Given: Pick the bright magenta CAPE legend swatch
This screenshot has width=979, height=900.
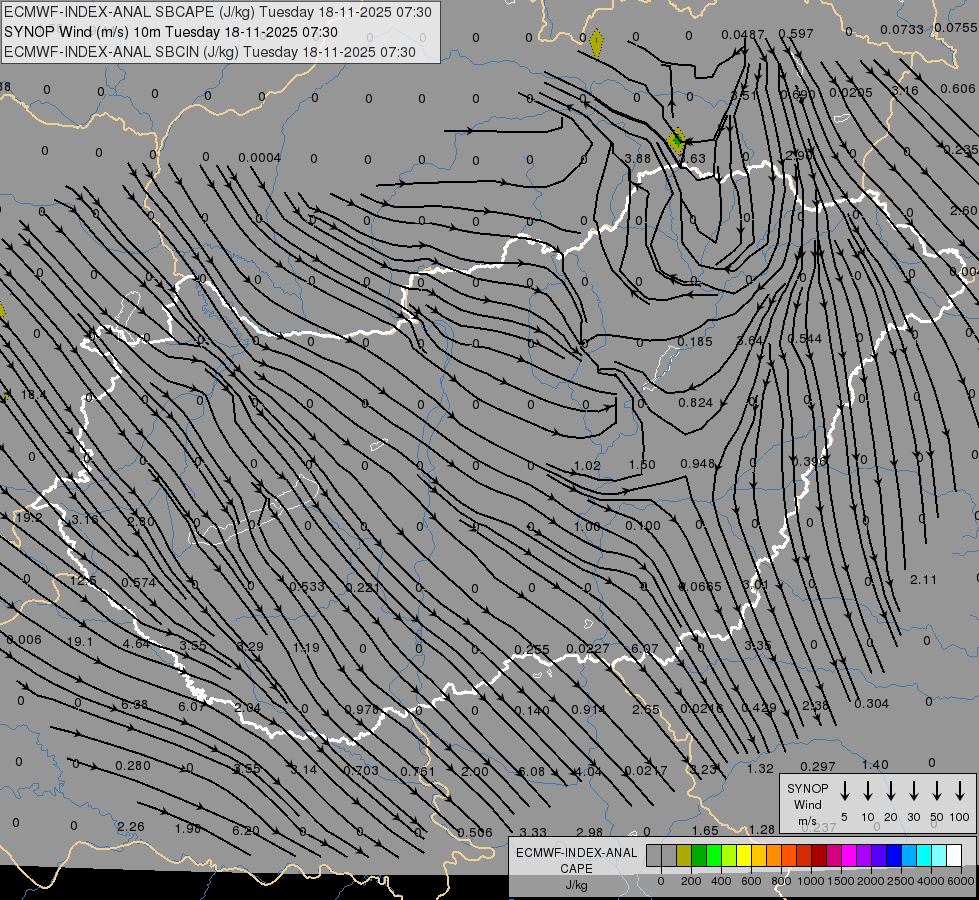Looking at the screenshot, I should click(849, 856).
